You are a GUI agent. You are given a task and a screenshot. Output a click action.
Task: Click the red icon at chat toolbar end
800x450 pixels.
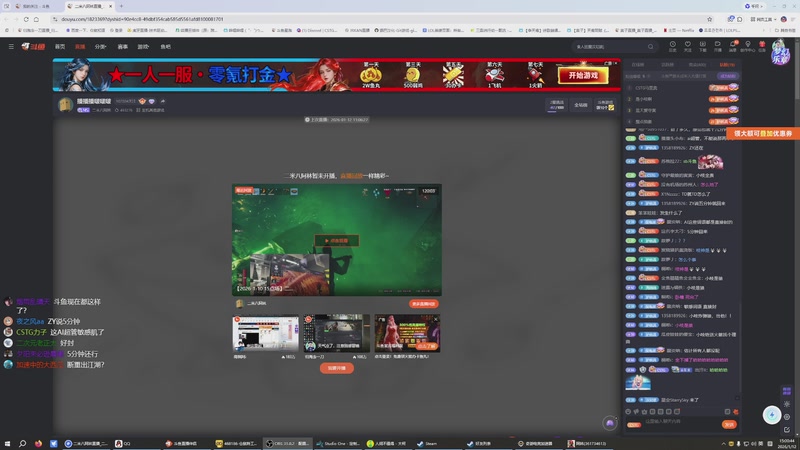[735, 411]
